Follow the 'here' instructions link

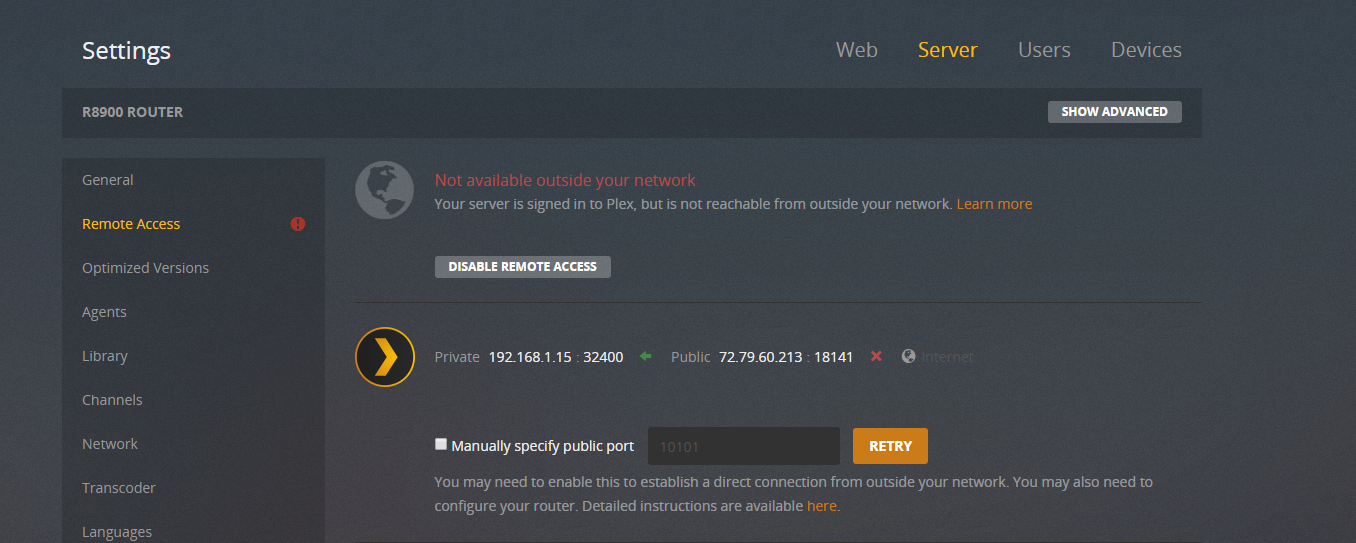(821, 506)
